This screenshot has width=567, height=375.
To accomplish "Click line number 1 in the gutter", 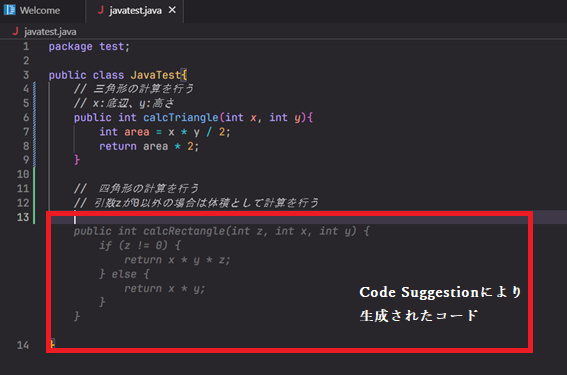I will [x=26, y=46].
